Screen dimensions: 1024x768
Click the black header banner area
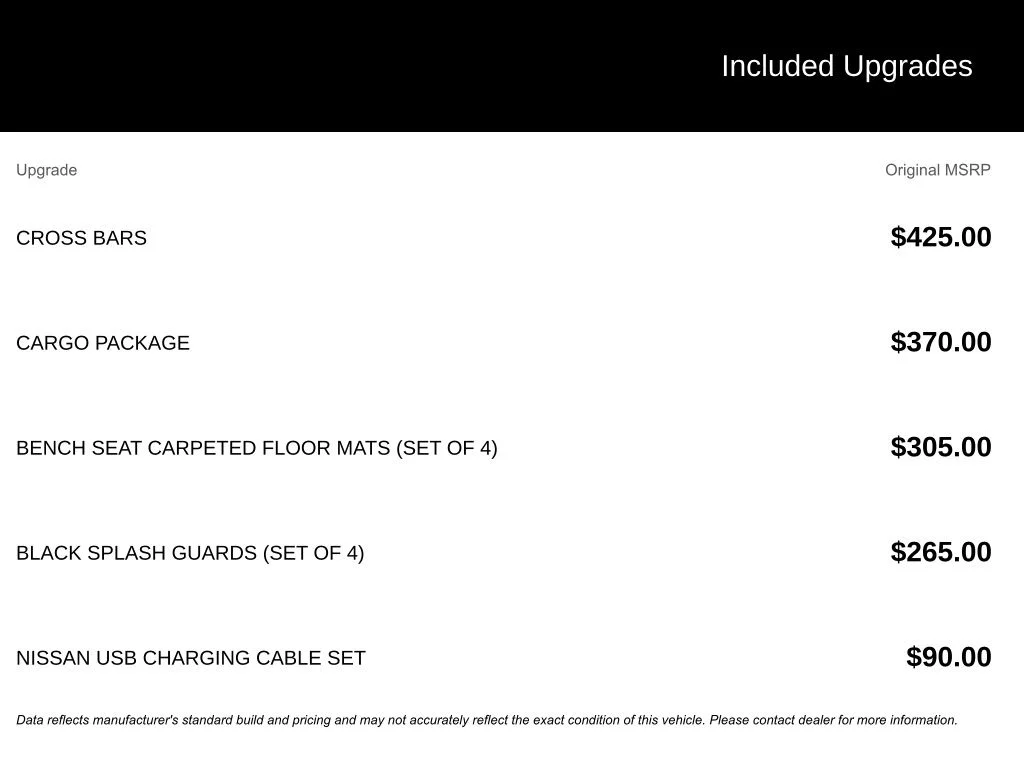[x=512, y=65]
